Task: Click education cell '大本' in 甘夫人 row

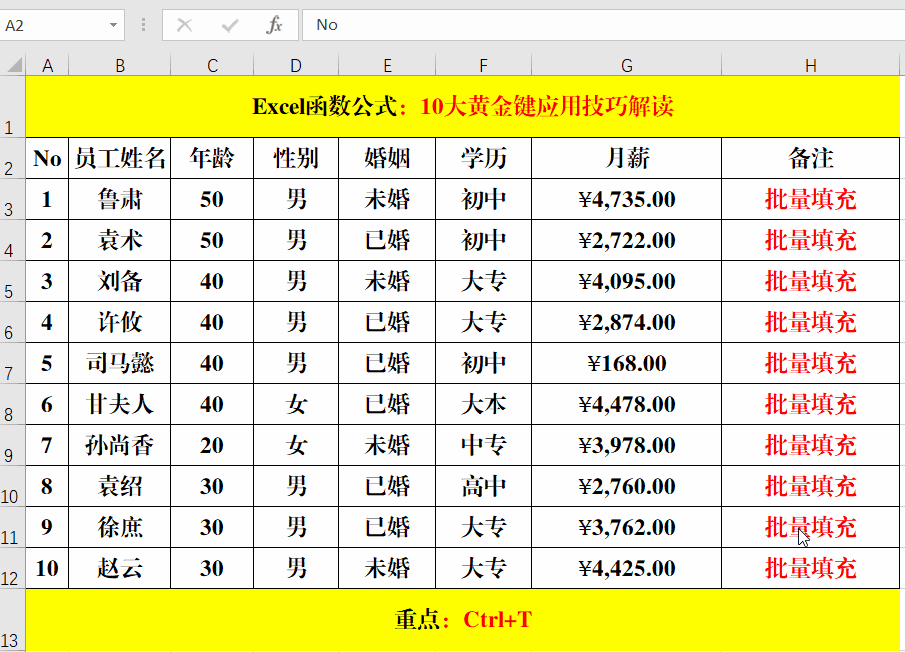Action: (x=483, y=404)
